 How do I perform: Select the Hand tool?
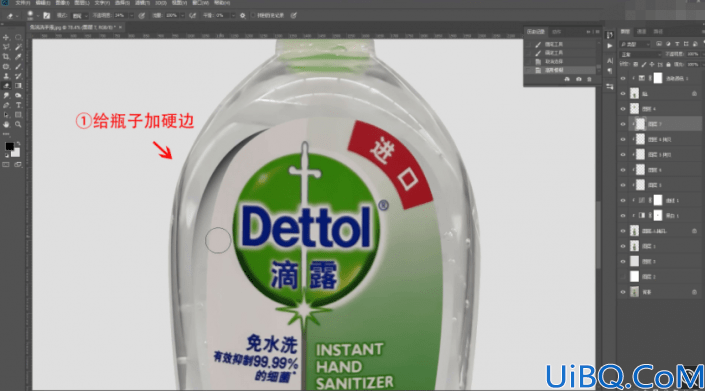(6, 124)
